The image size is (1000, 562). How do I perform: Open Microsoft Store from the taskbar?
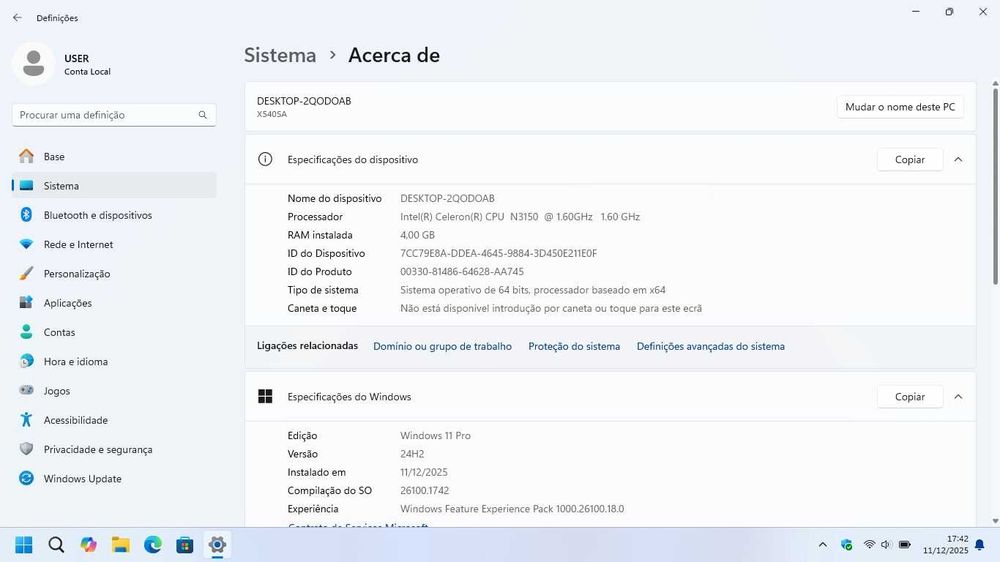pos(185,545)
